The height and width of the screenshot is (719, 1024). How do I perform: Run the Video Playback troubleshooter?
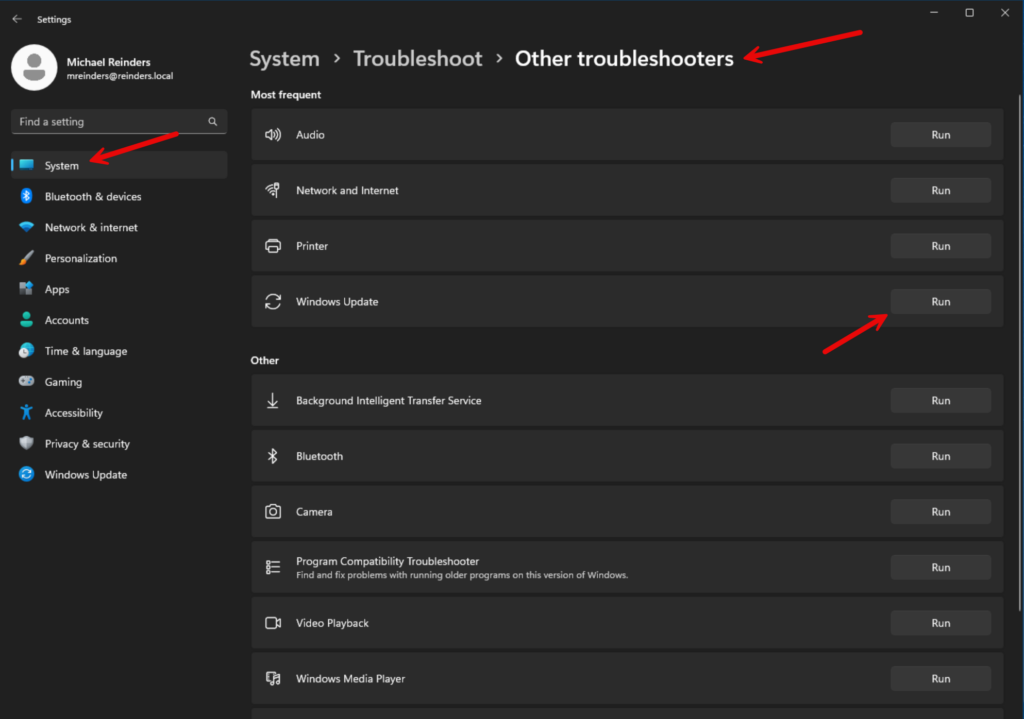pos(940,623)
